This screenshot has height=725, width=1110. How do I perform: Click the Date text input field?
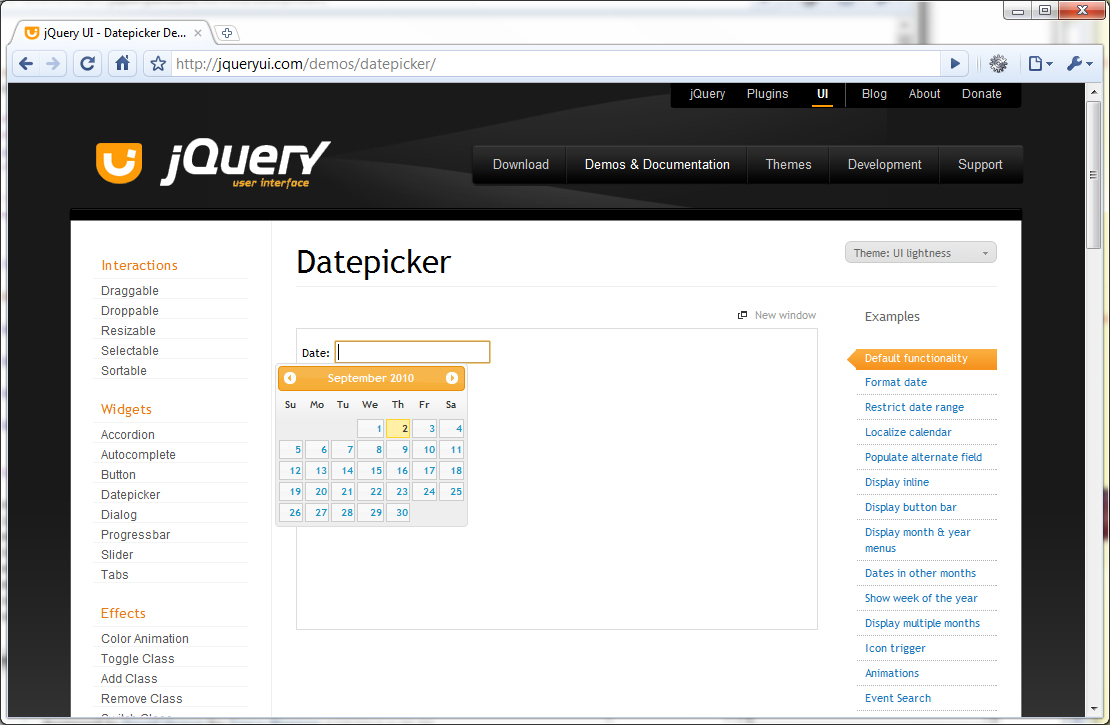(x=412, y=352)
